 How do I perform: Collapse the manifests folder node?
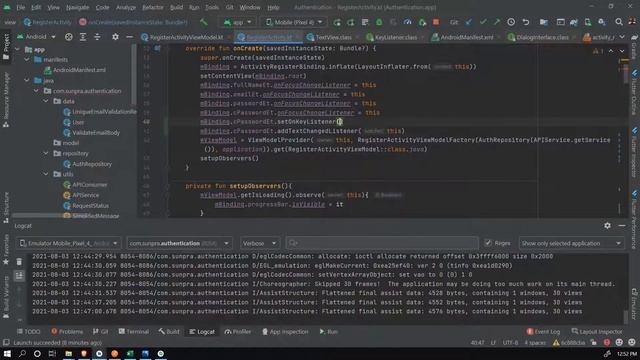click(27, 60)
